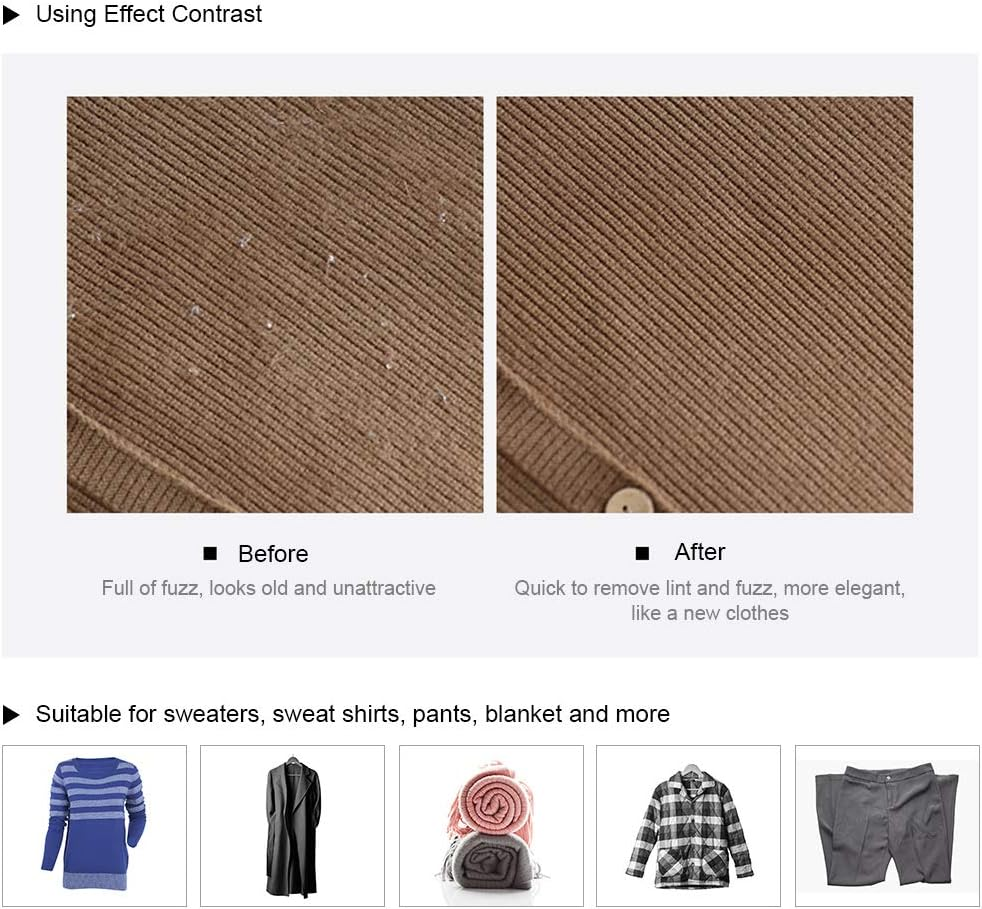Image resolution: width=982 pixels, height=909 pixels.
Task: Click the square bullet next to Before
Action: click(210, 553)
